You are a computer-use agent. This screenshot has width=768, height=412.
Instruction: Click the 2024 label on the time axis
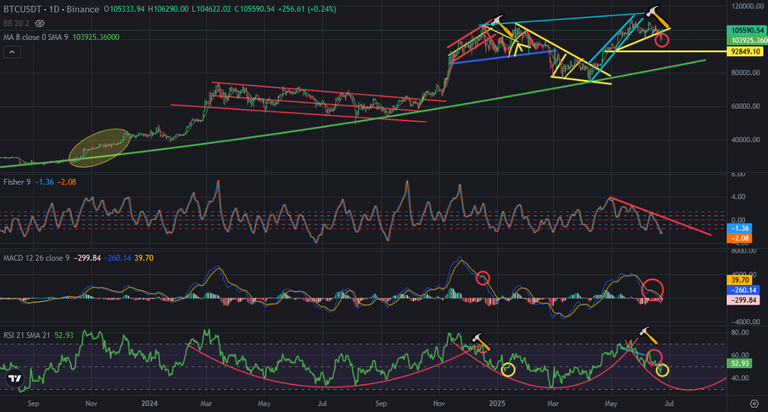tap(149, 404)
